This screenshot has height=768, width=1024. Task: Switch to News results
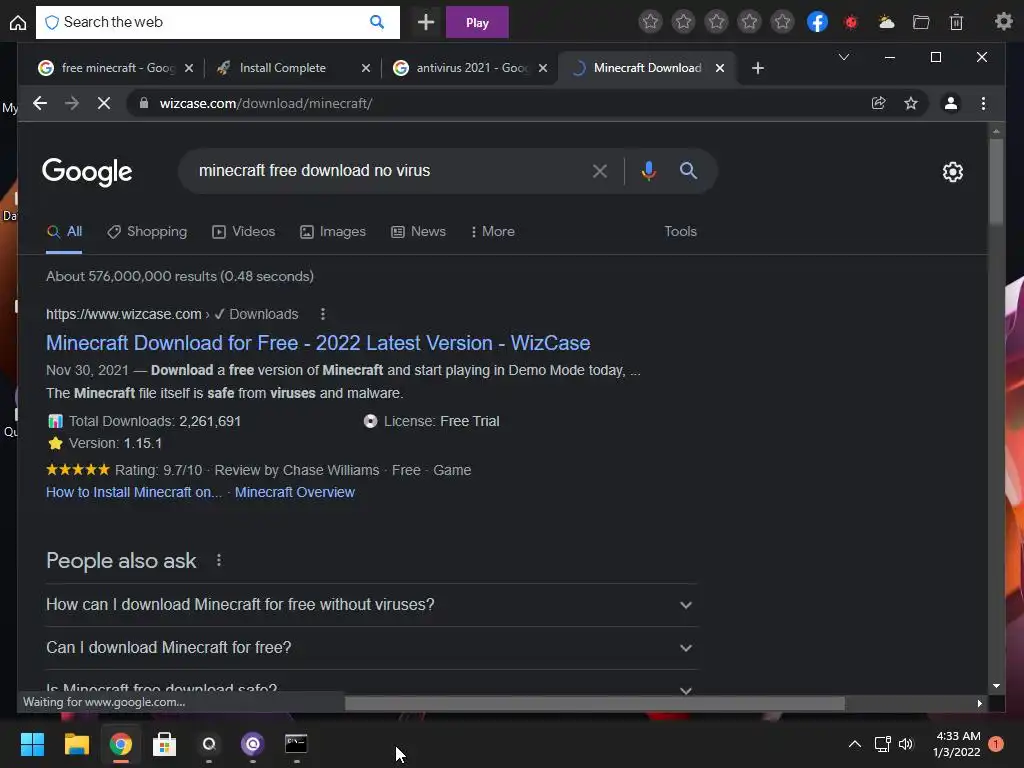[419, 232]
